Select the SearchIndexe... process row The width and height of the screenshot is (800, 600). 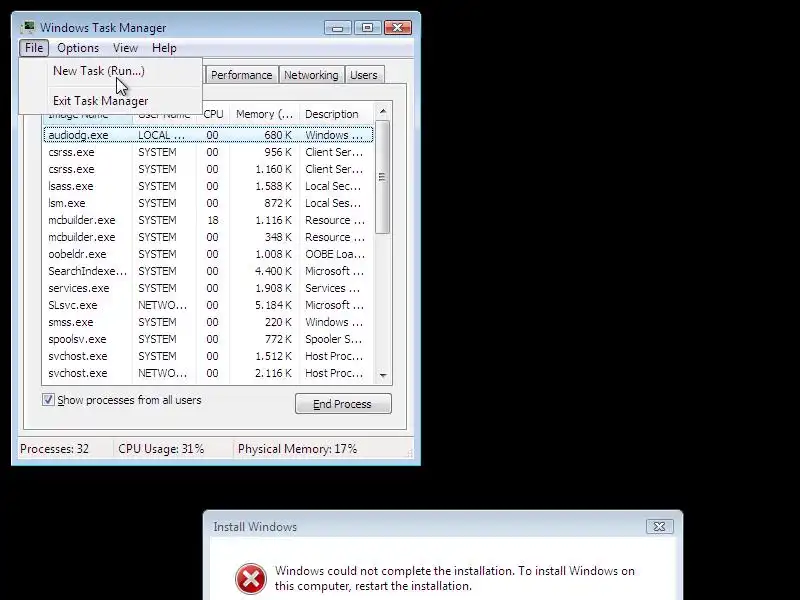[x=208, y=271]
